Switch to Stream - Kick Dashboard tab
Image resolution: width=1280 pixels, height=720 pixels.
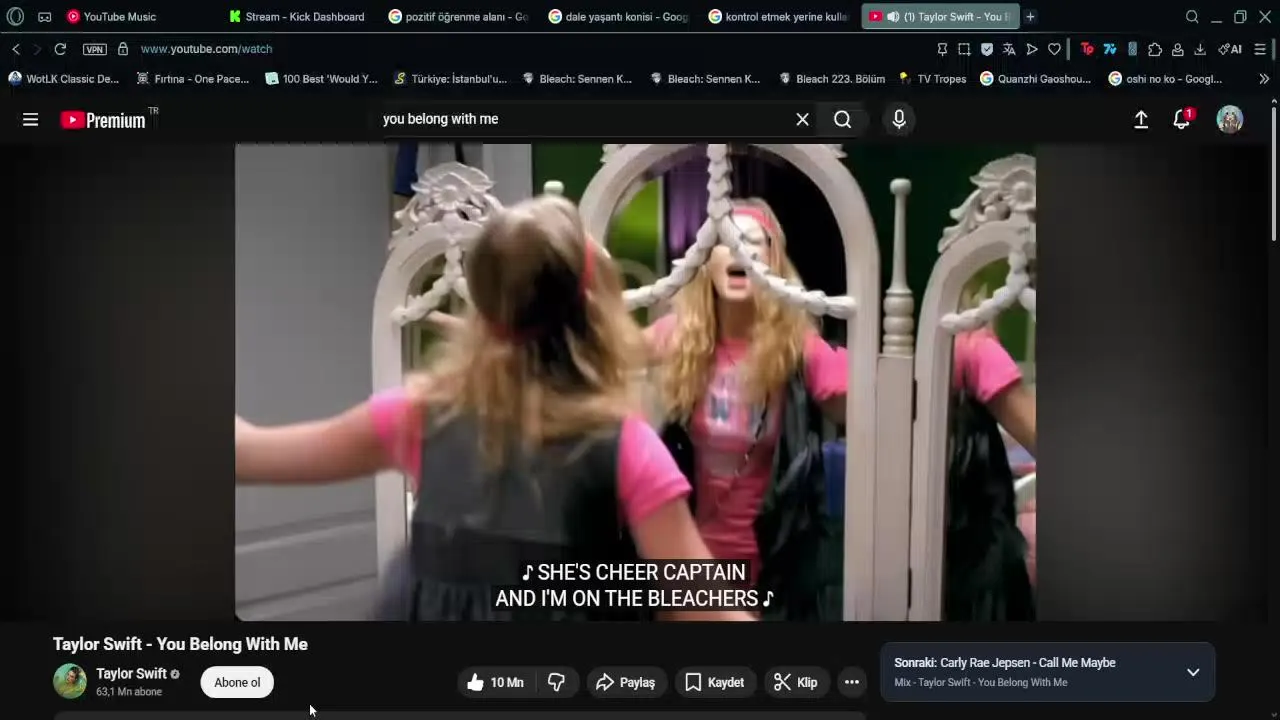tap(297, 17)
